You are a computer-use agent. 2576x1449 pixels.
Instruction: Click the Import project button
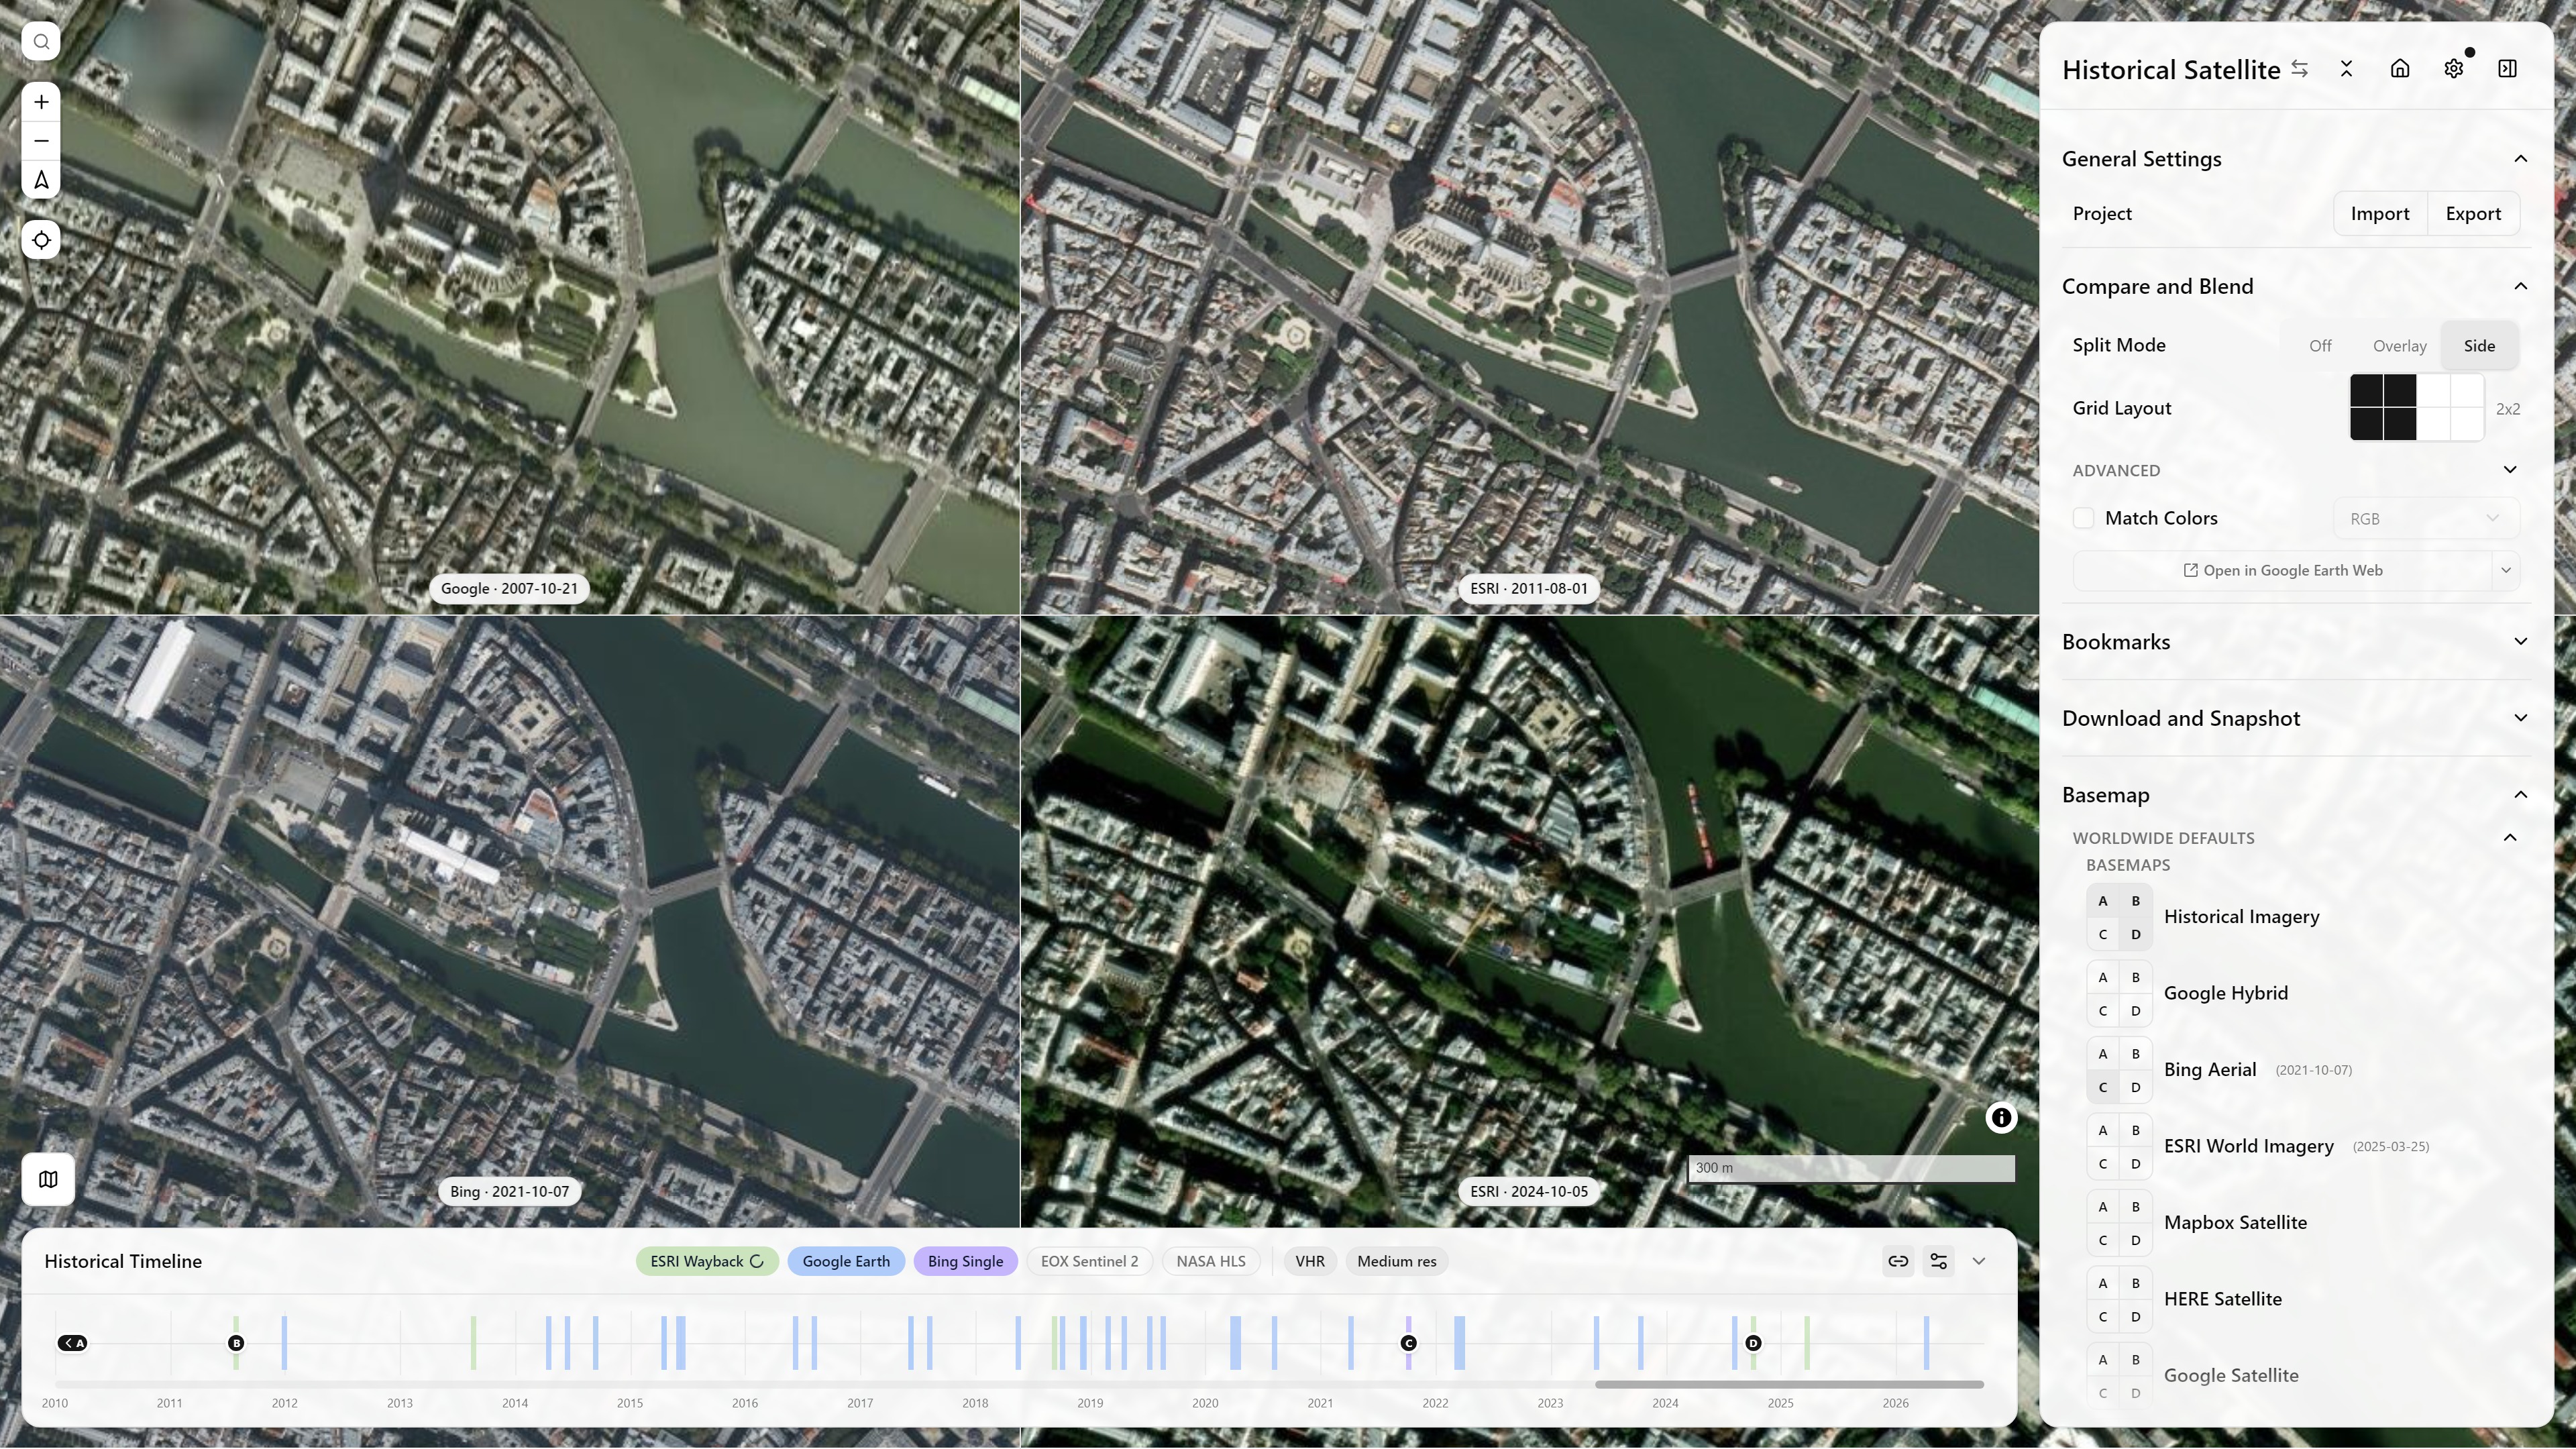[x=2380, y=214]
